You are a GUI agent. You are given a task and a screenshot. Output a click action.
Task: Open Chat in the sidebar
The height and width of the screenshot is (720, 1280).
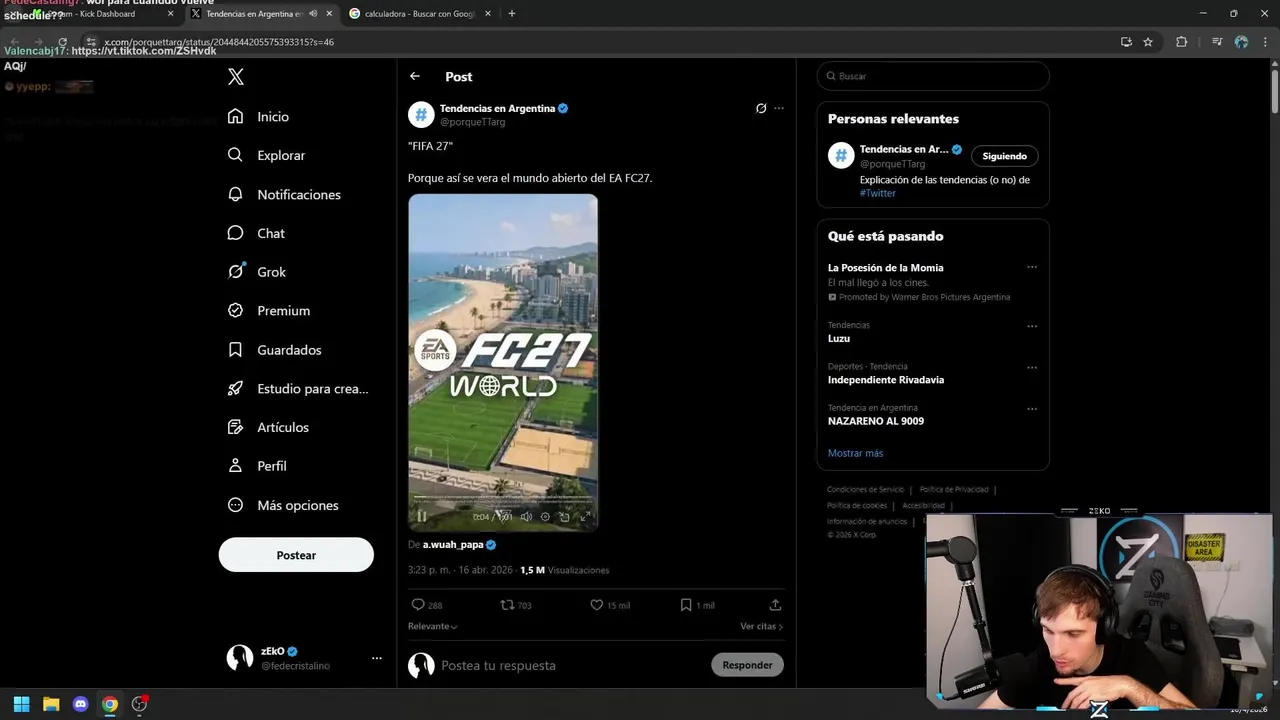(256, 233)
